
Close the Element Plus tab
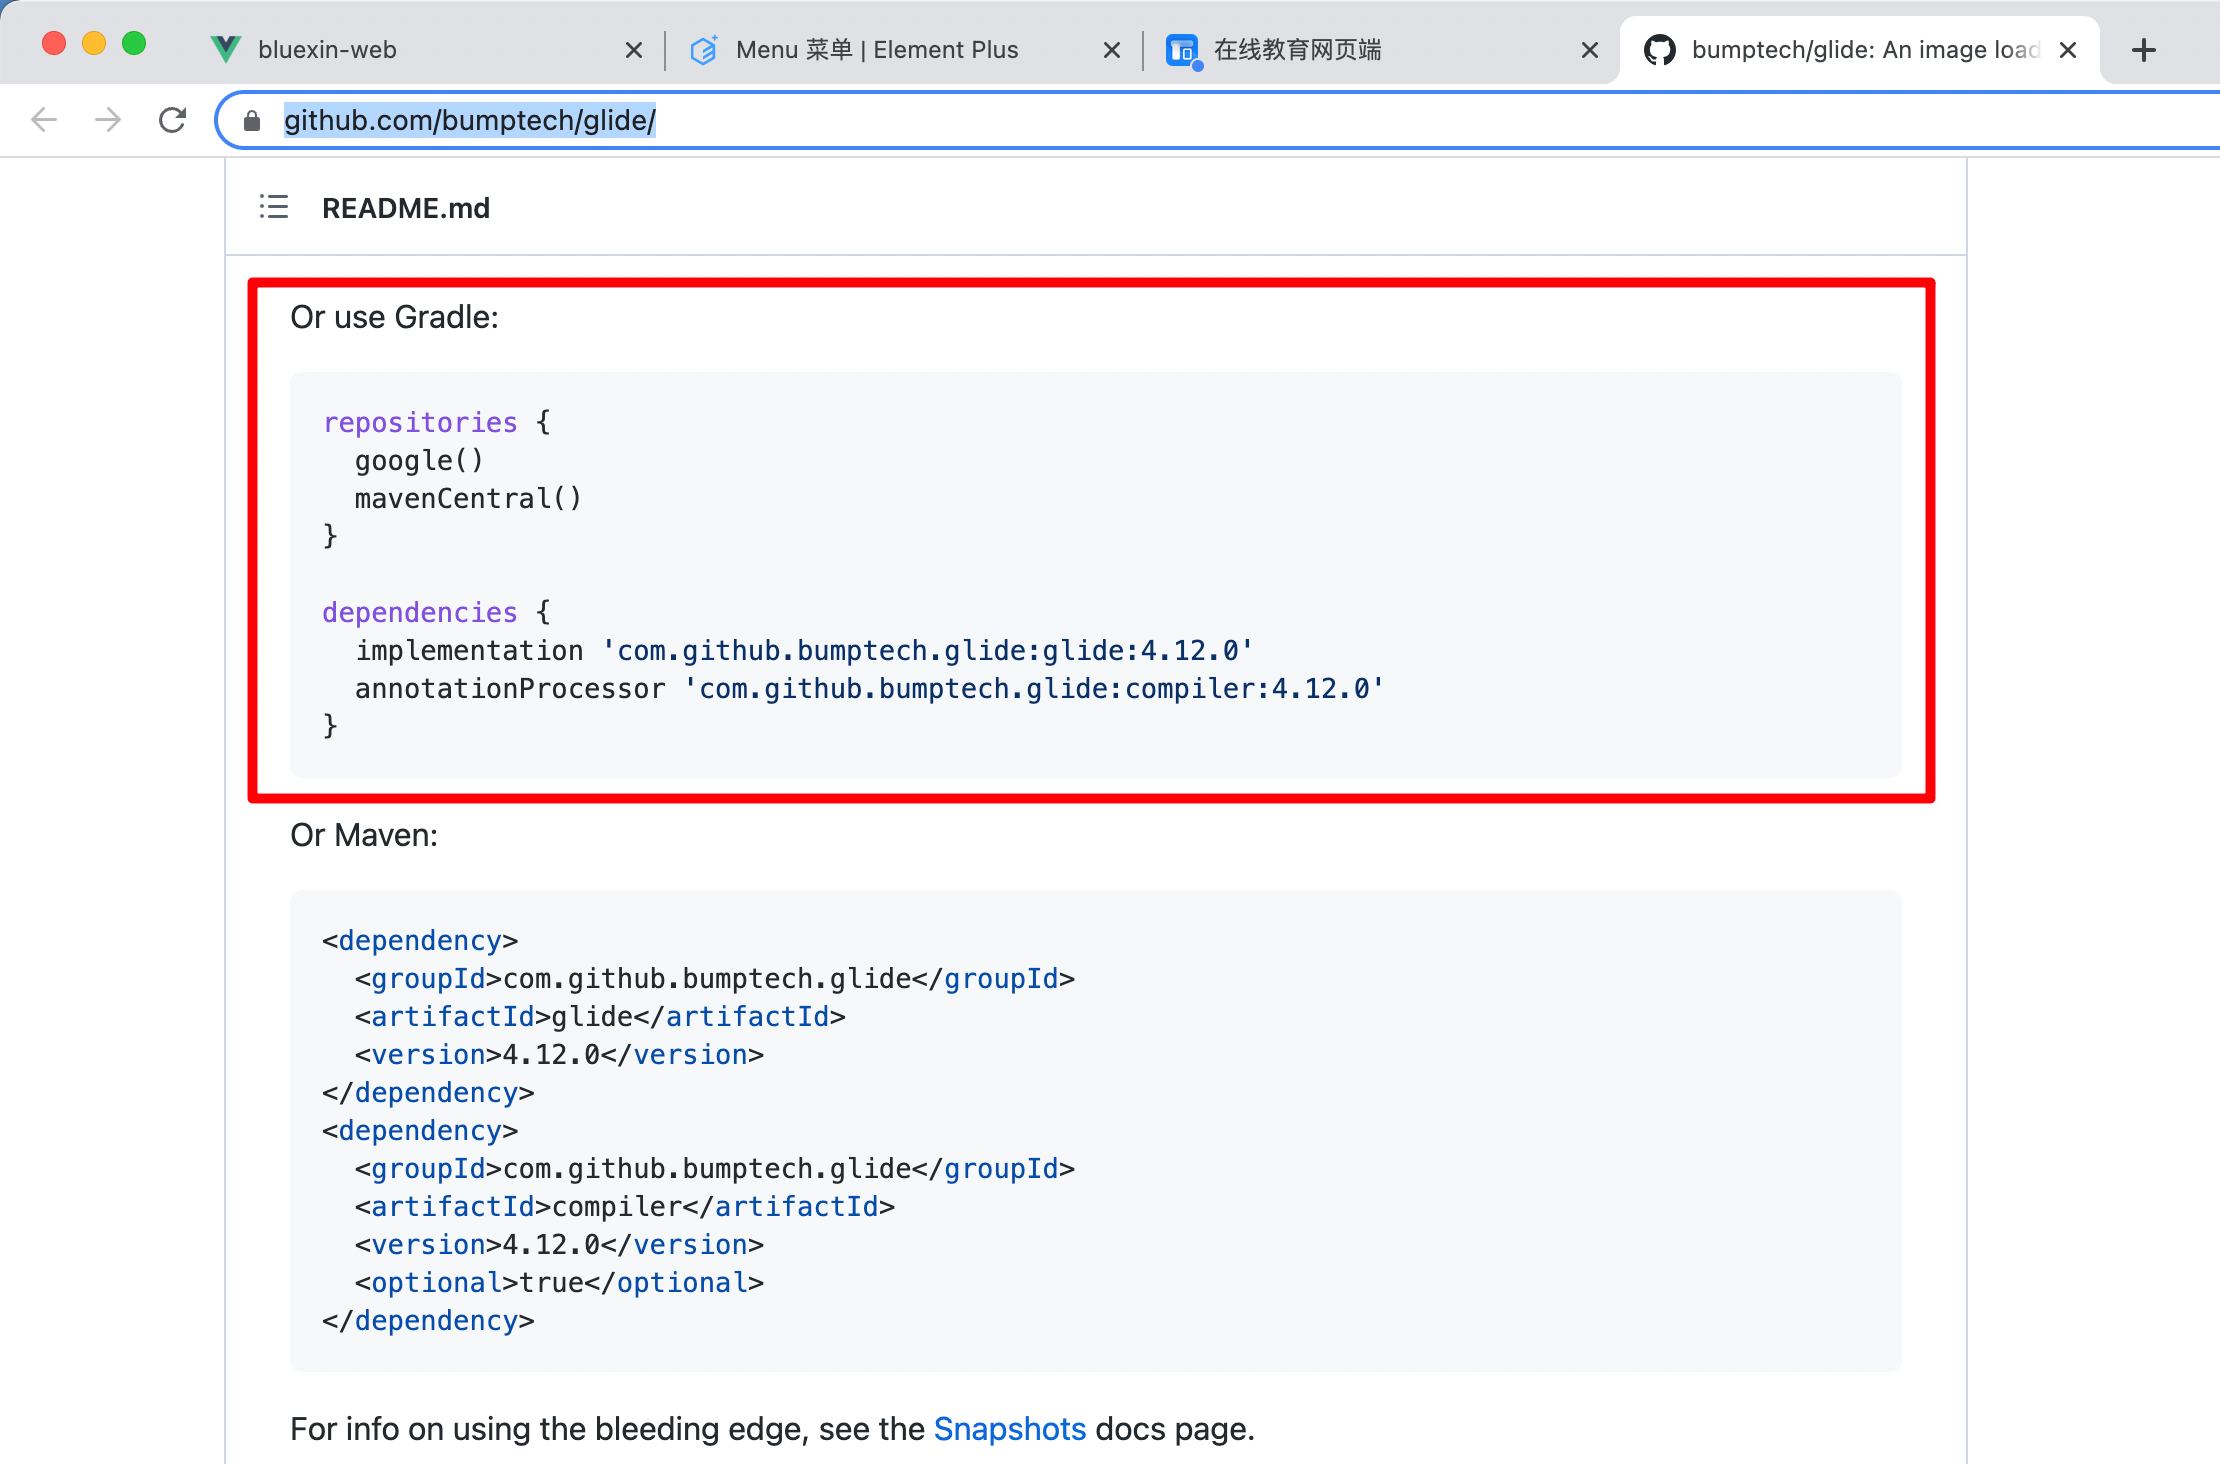pos(1111,50)
